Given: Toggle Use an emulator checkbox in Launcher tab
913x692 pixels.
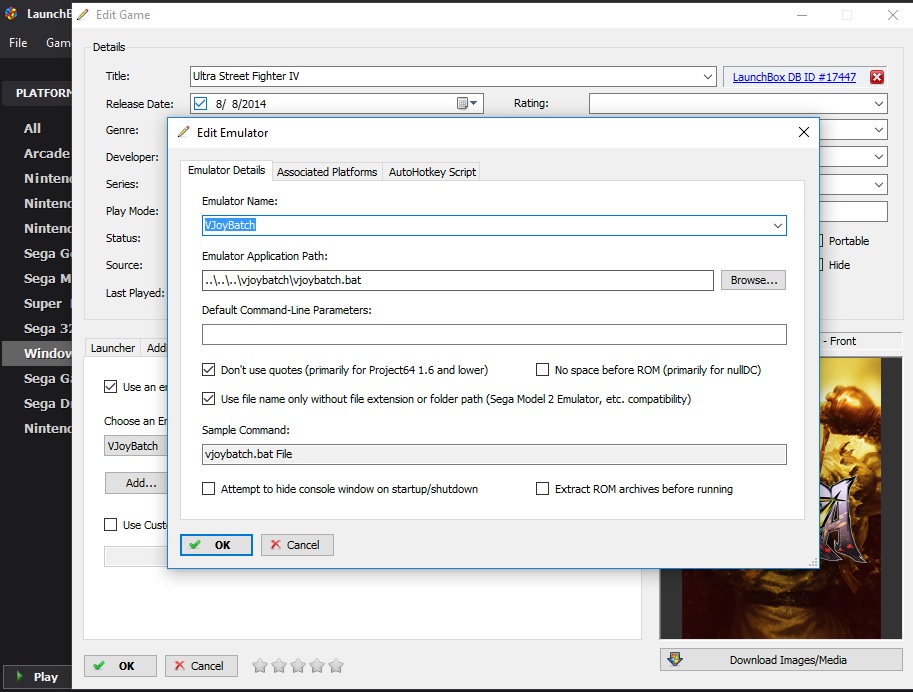Looking at the screenshot, I should click(110, 386).
